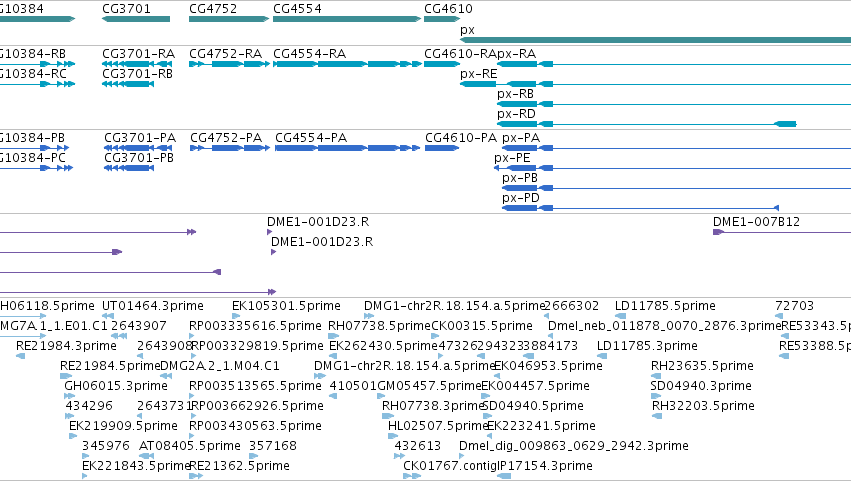
Task: Open the CG4752-PA protein label
Action: click(x=226, y=138)
